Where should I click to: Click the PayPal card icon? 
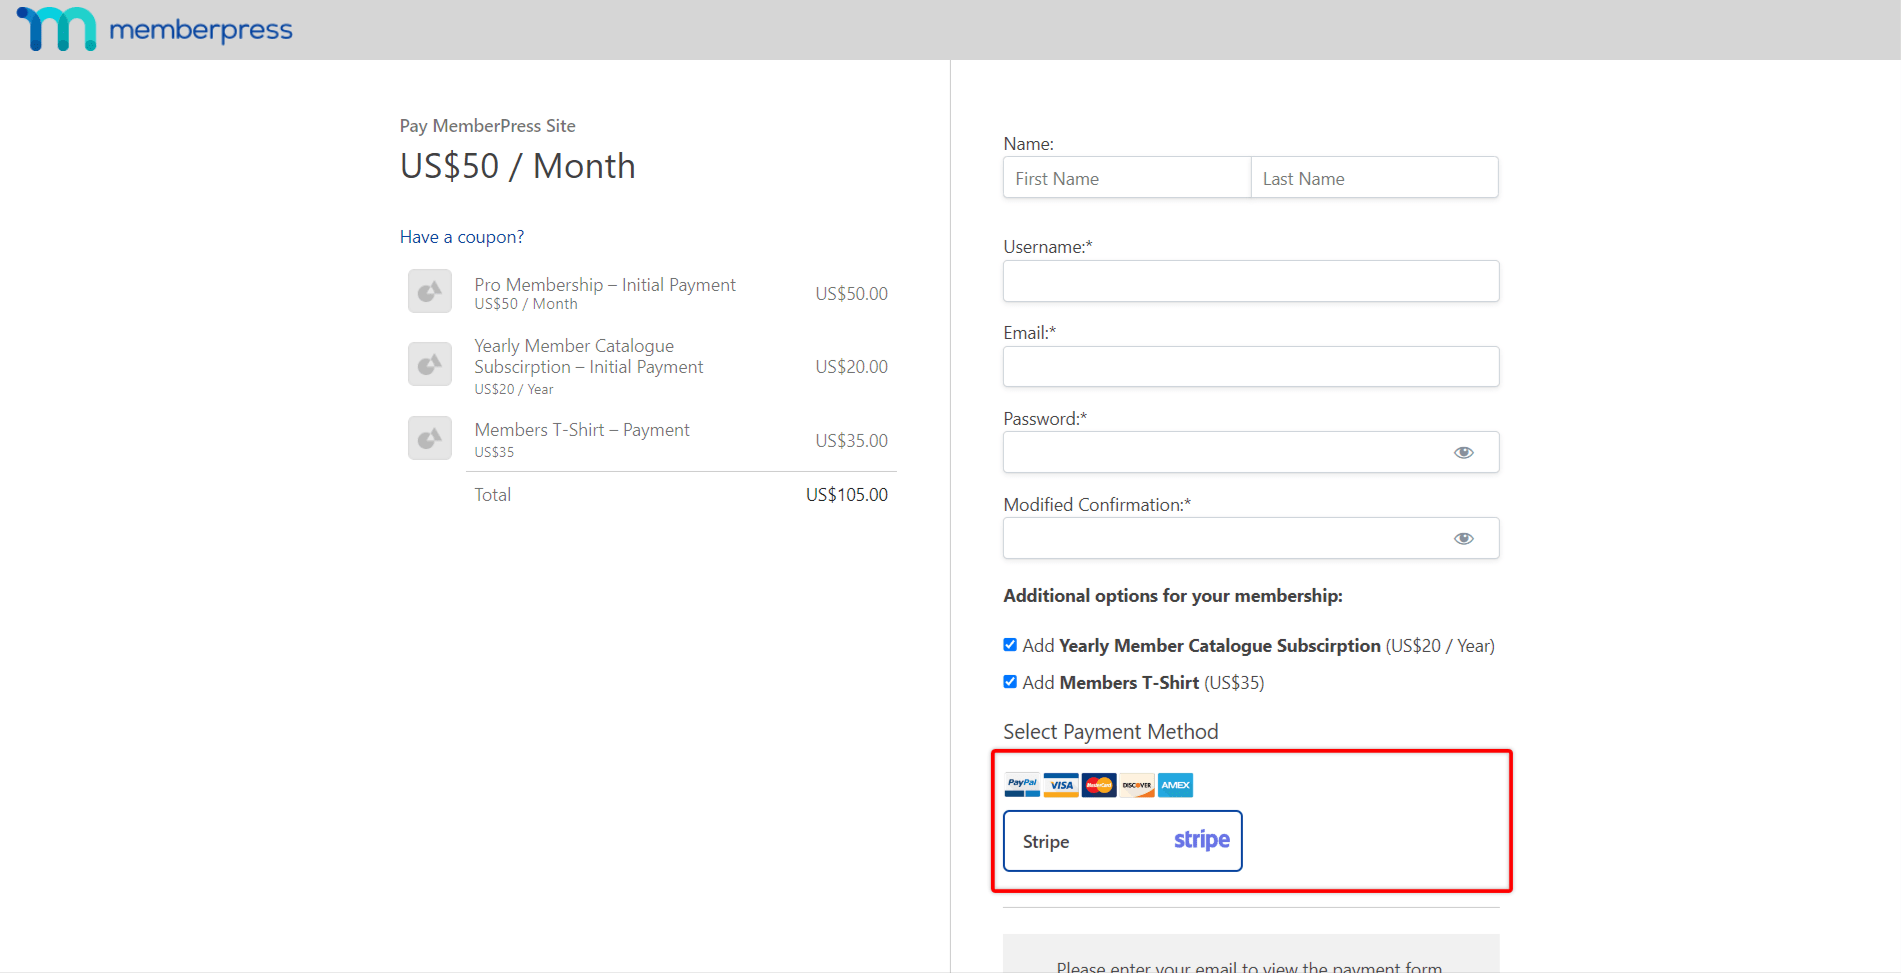(x=1022, y=785)
